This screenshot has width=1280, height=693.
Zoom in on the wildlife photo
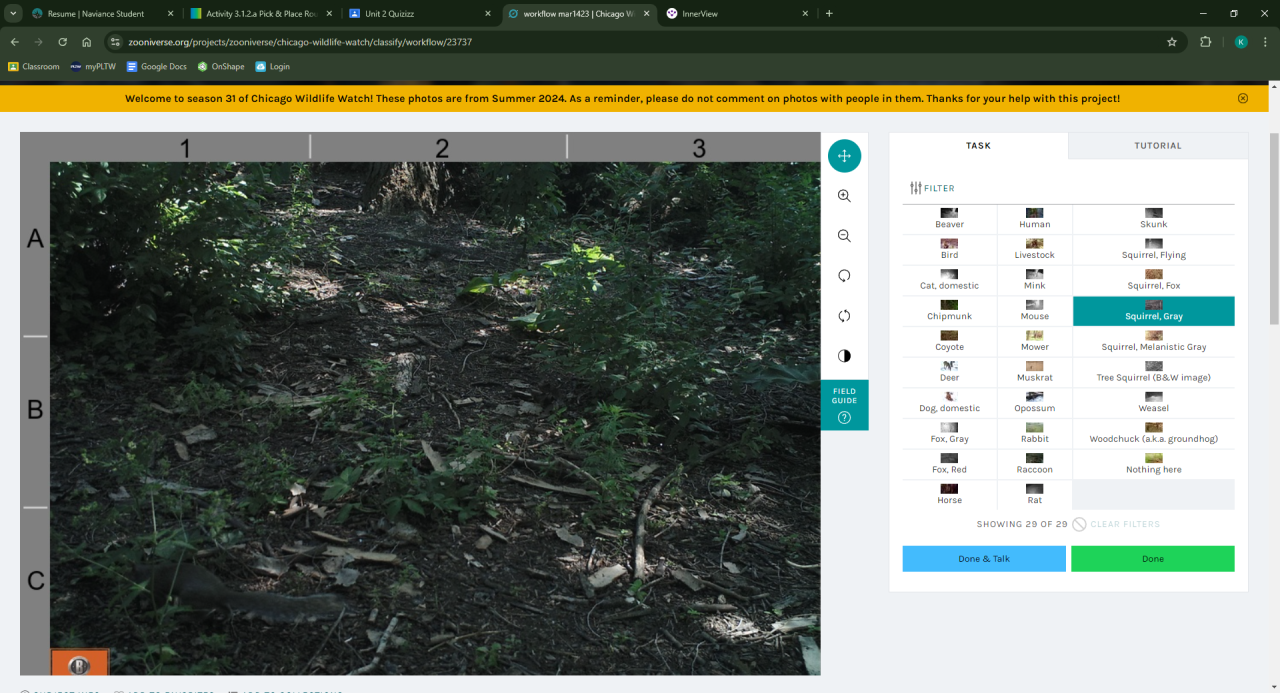click(844, 196)
